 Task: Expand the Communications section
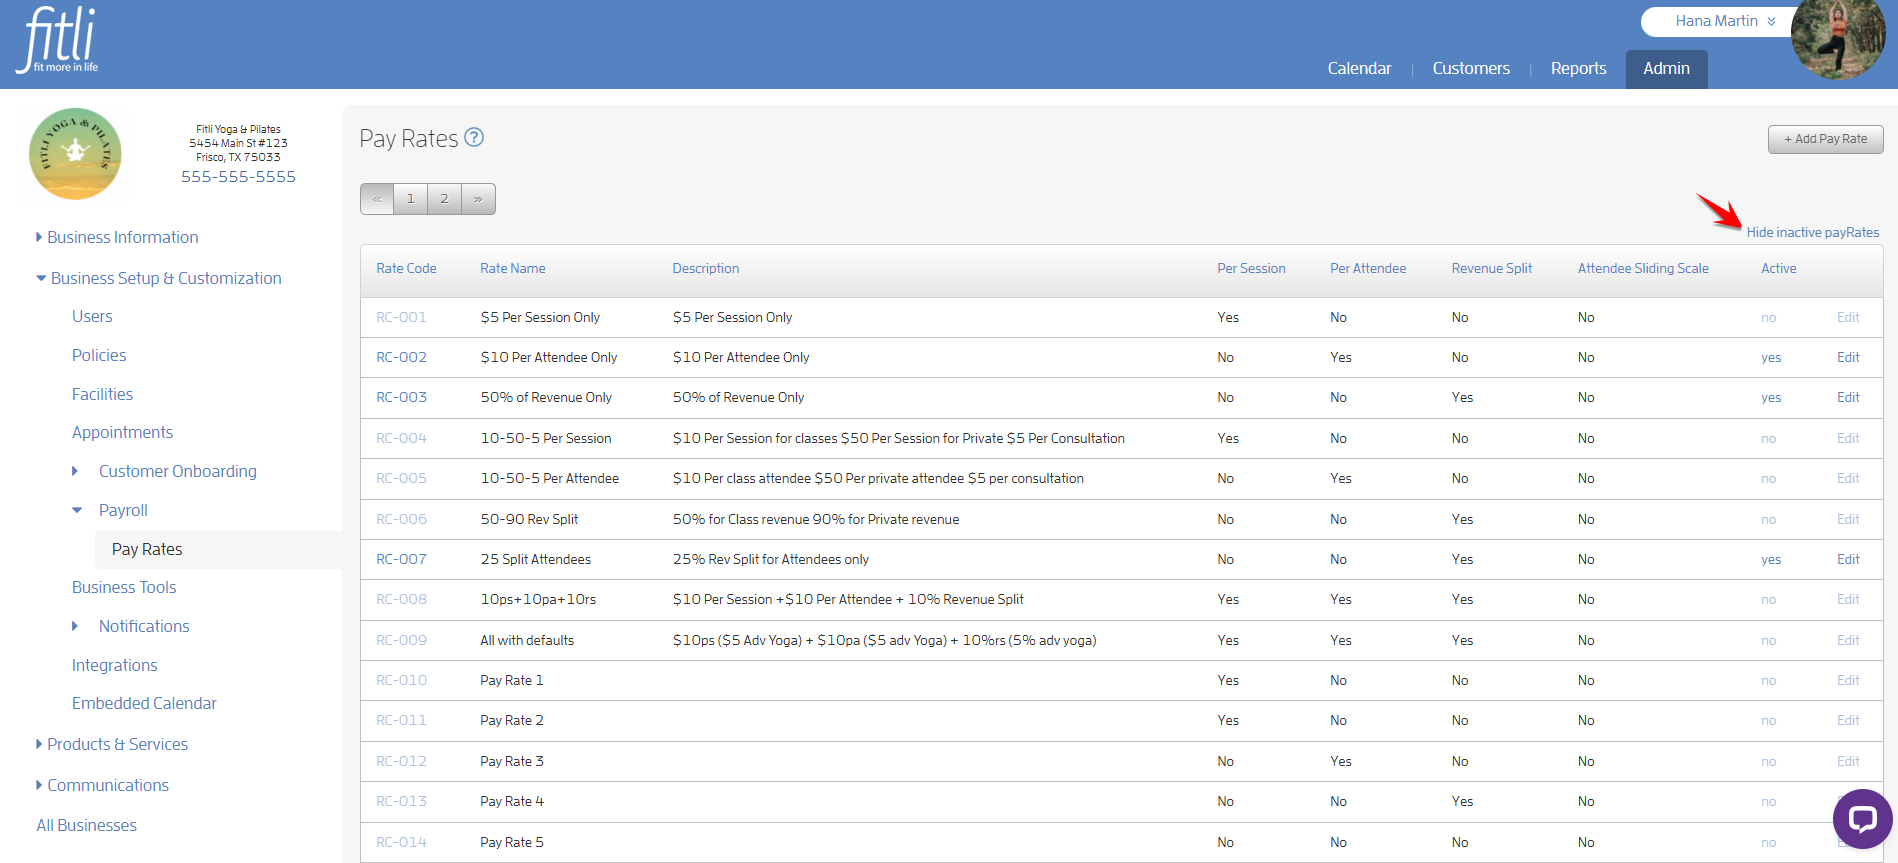click(102, 785)
